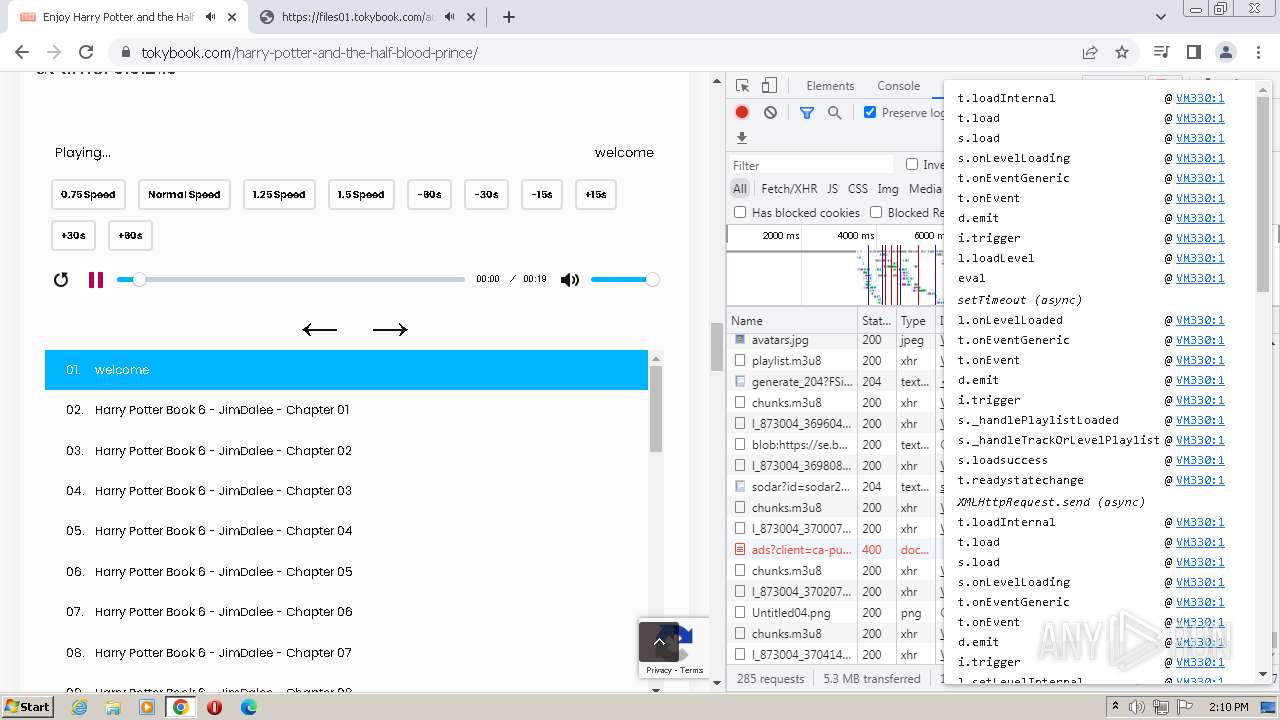Image resolution: width=1280 pixels, height=720 pixels.
Task: Click the scroll-to-top arrow button on the page
Action: click(659, 642)
